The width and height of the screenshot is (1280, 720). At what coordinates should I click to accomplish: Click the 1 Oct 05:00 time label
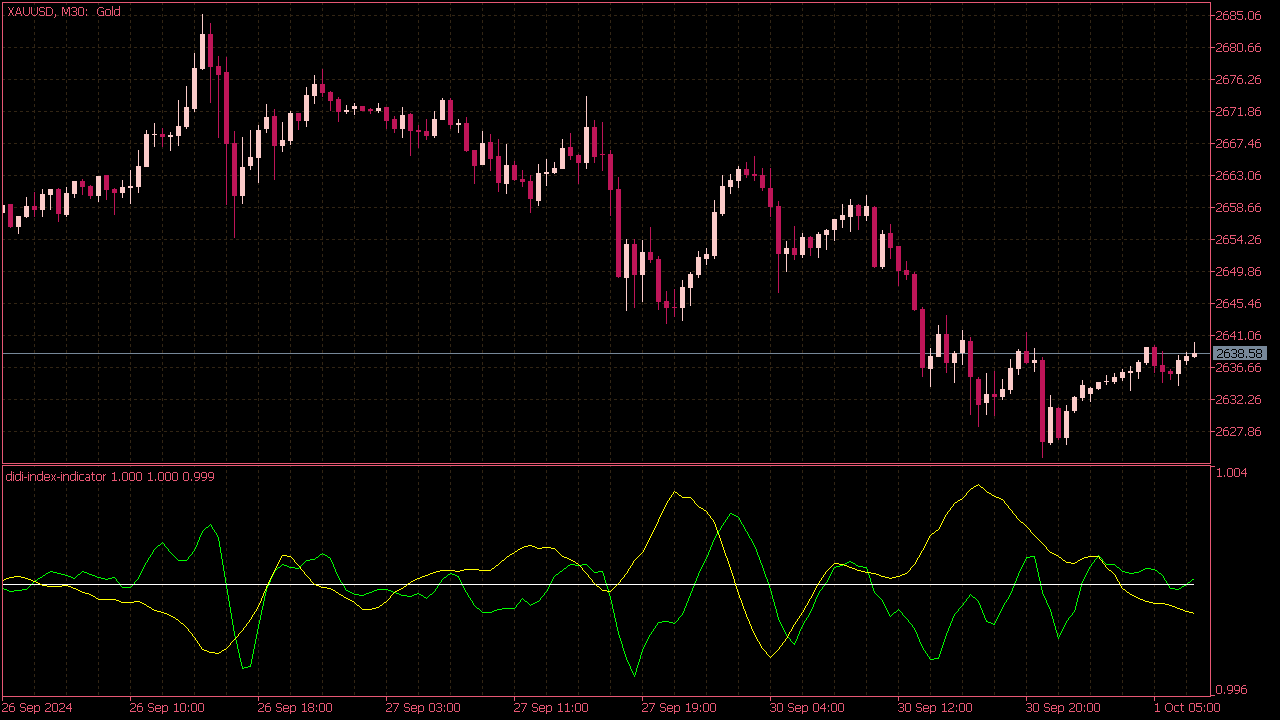(1187, 708)
